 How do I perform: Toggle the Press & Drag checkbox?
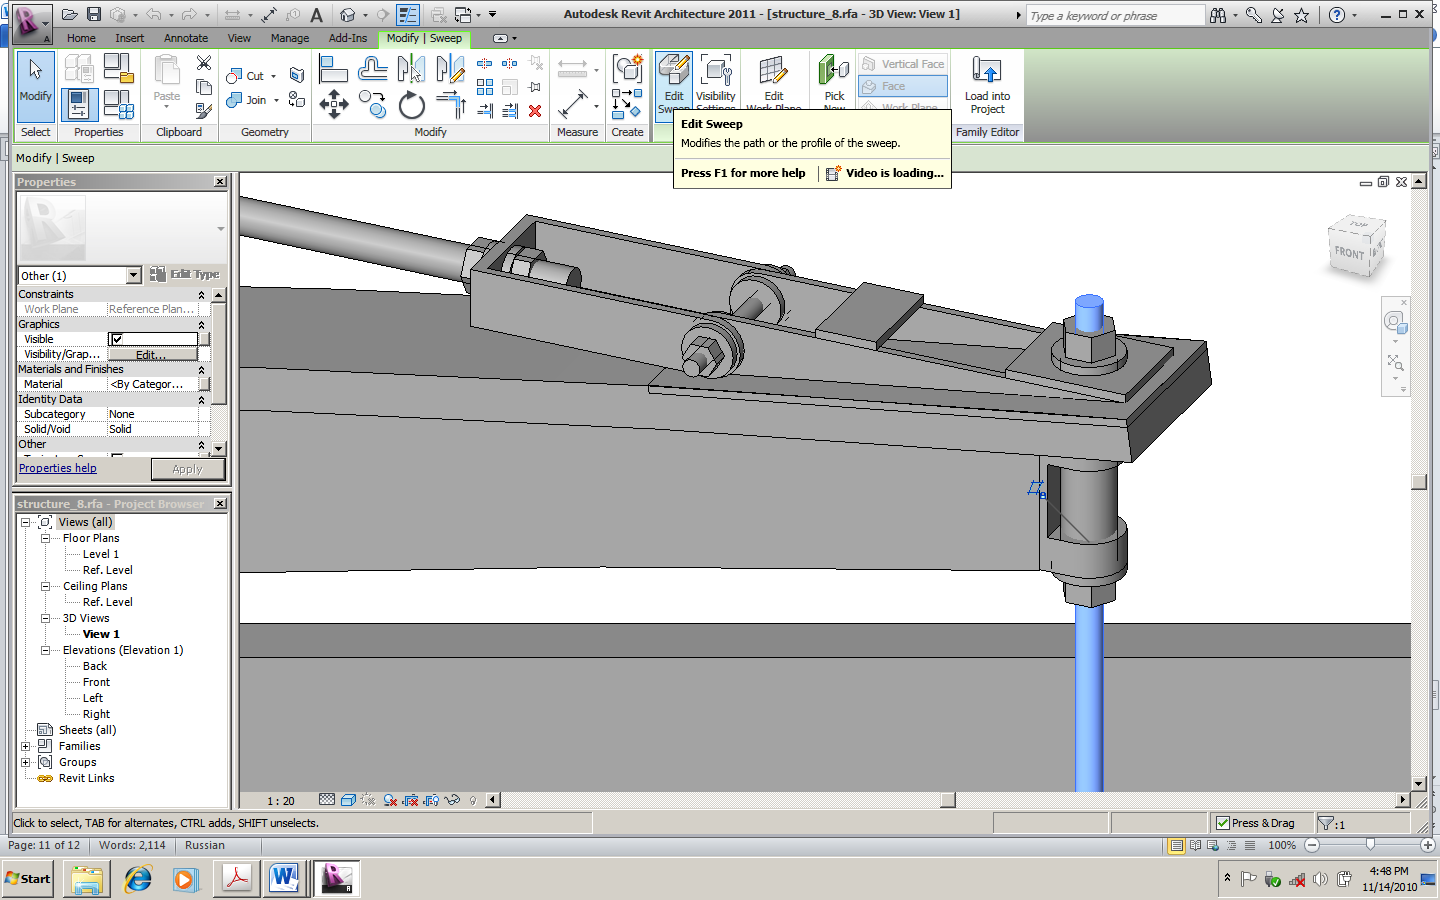[1223, 823]
